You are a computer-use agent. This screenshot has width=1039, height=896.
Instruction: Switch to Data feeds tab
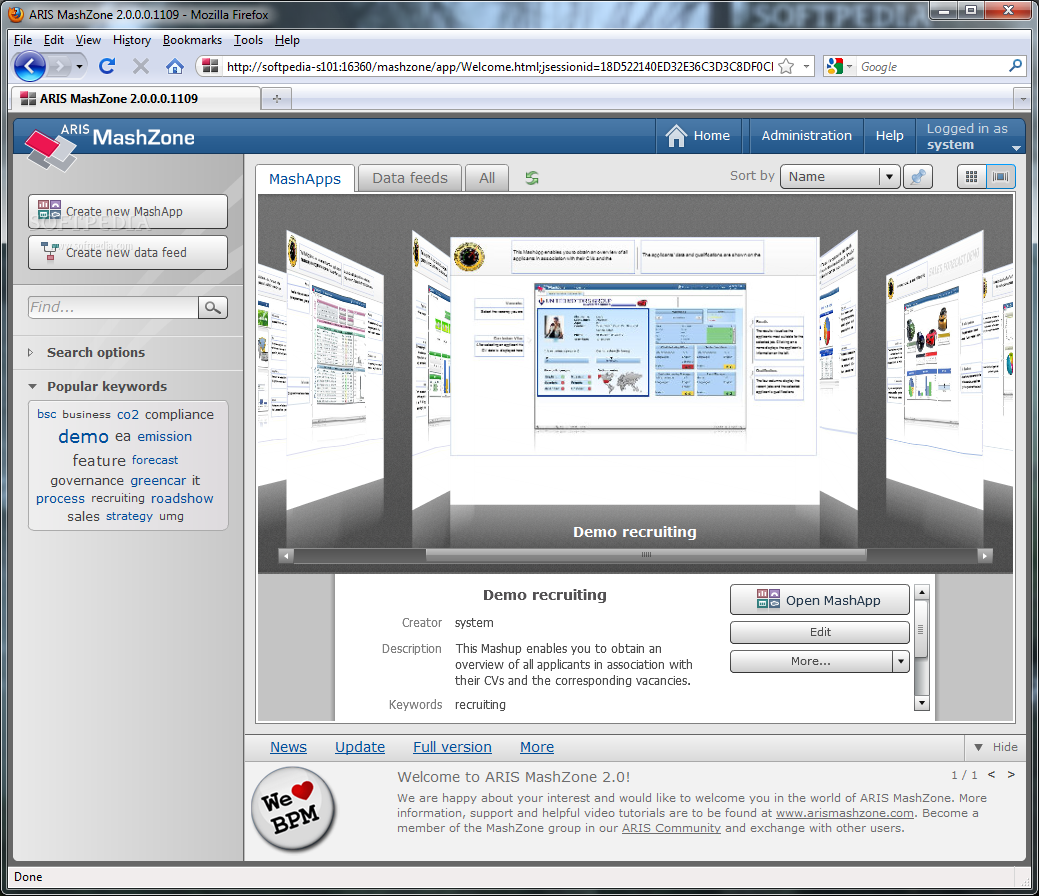(410, 178)
